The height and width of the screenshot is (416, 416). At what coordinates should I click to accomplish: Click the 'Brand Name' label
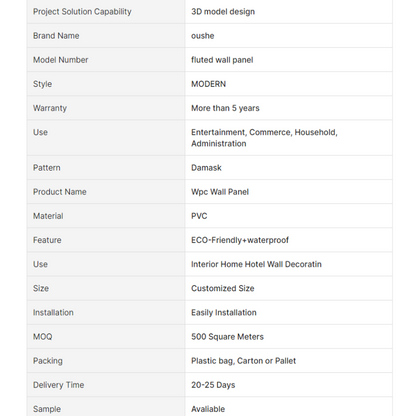tap(56, 36)
